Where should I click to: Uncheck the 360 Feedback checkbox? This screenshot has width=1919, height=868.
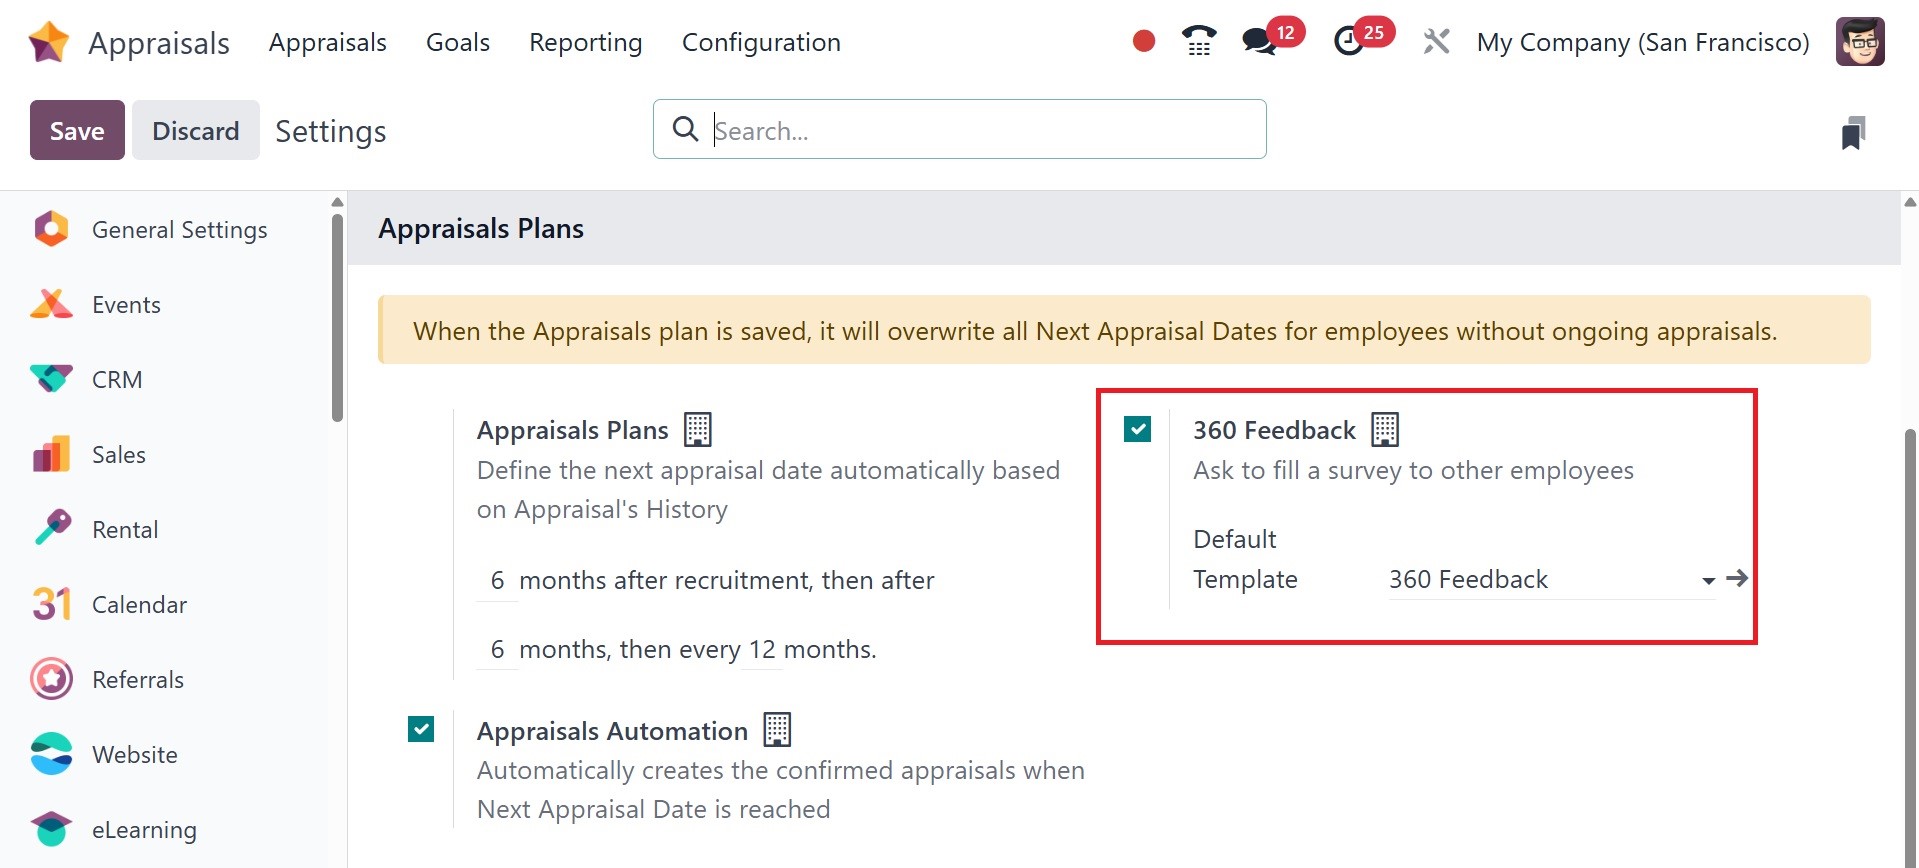pyautogui.click(x=1137, y=429)
